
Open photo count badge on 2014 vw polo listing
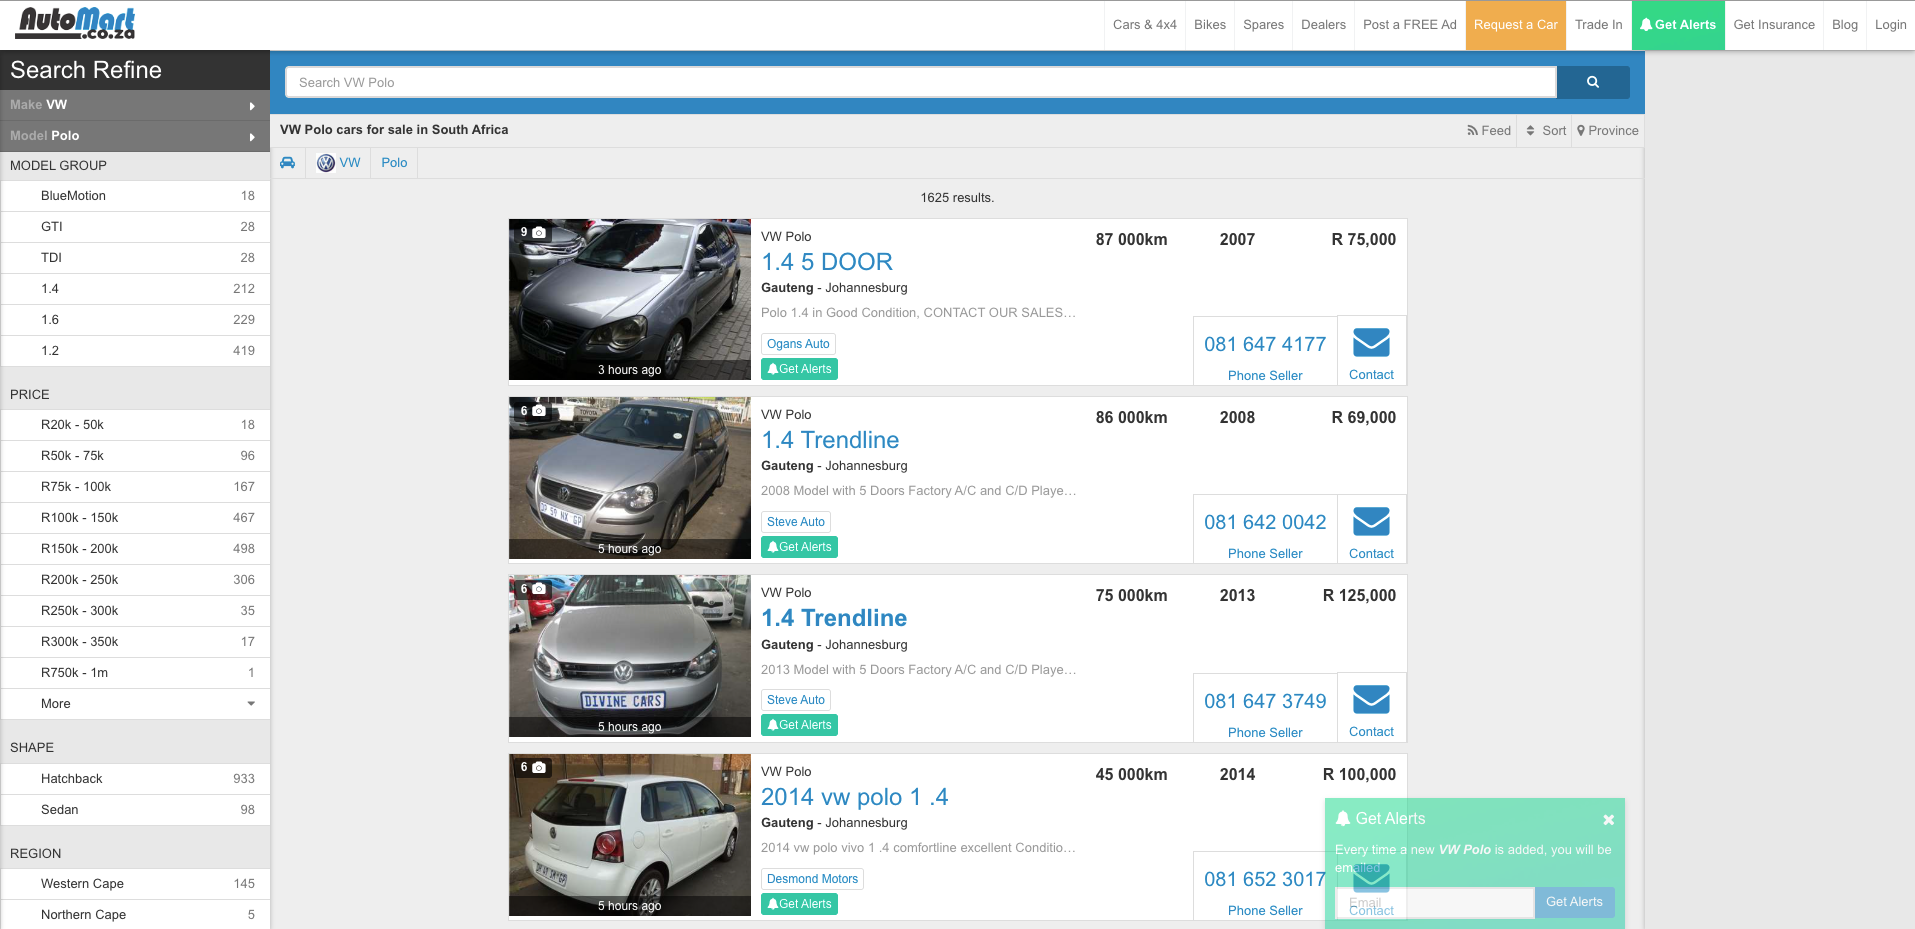532,767
